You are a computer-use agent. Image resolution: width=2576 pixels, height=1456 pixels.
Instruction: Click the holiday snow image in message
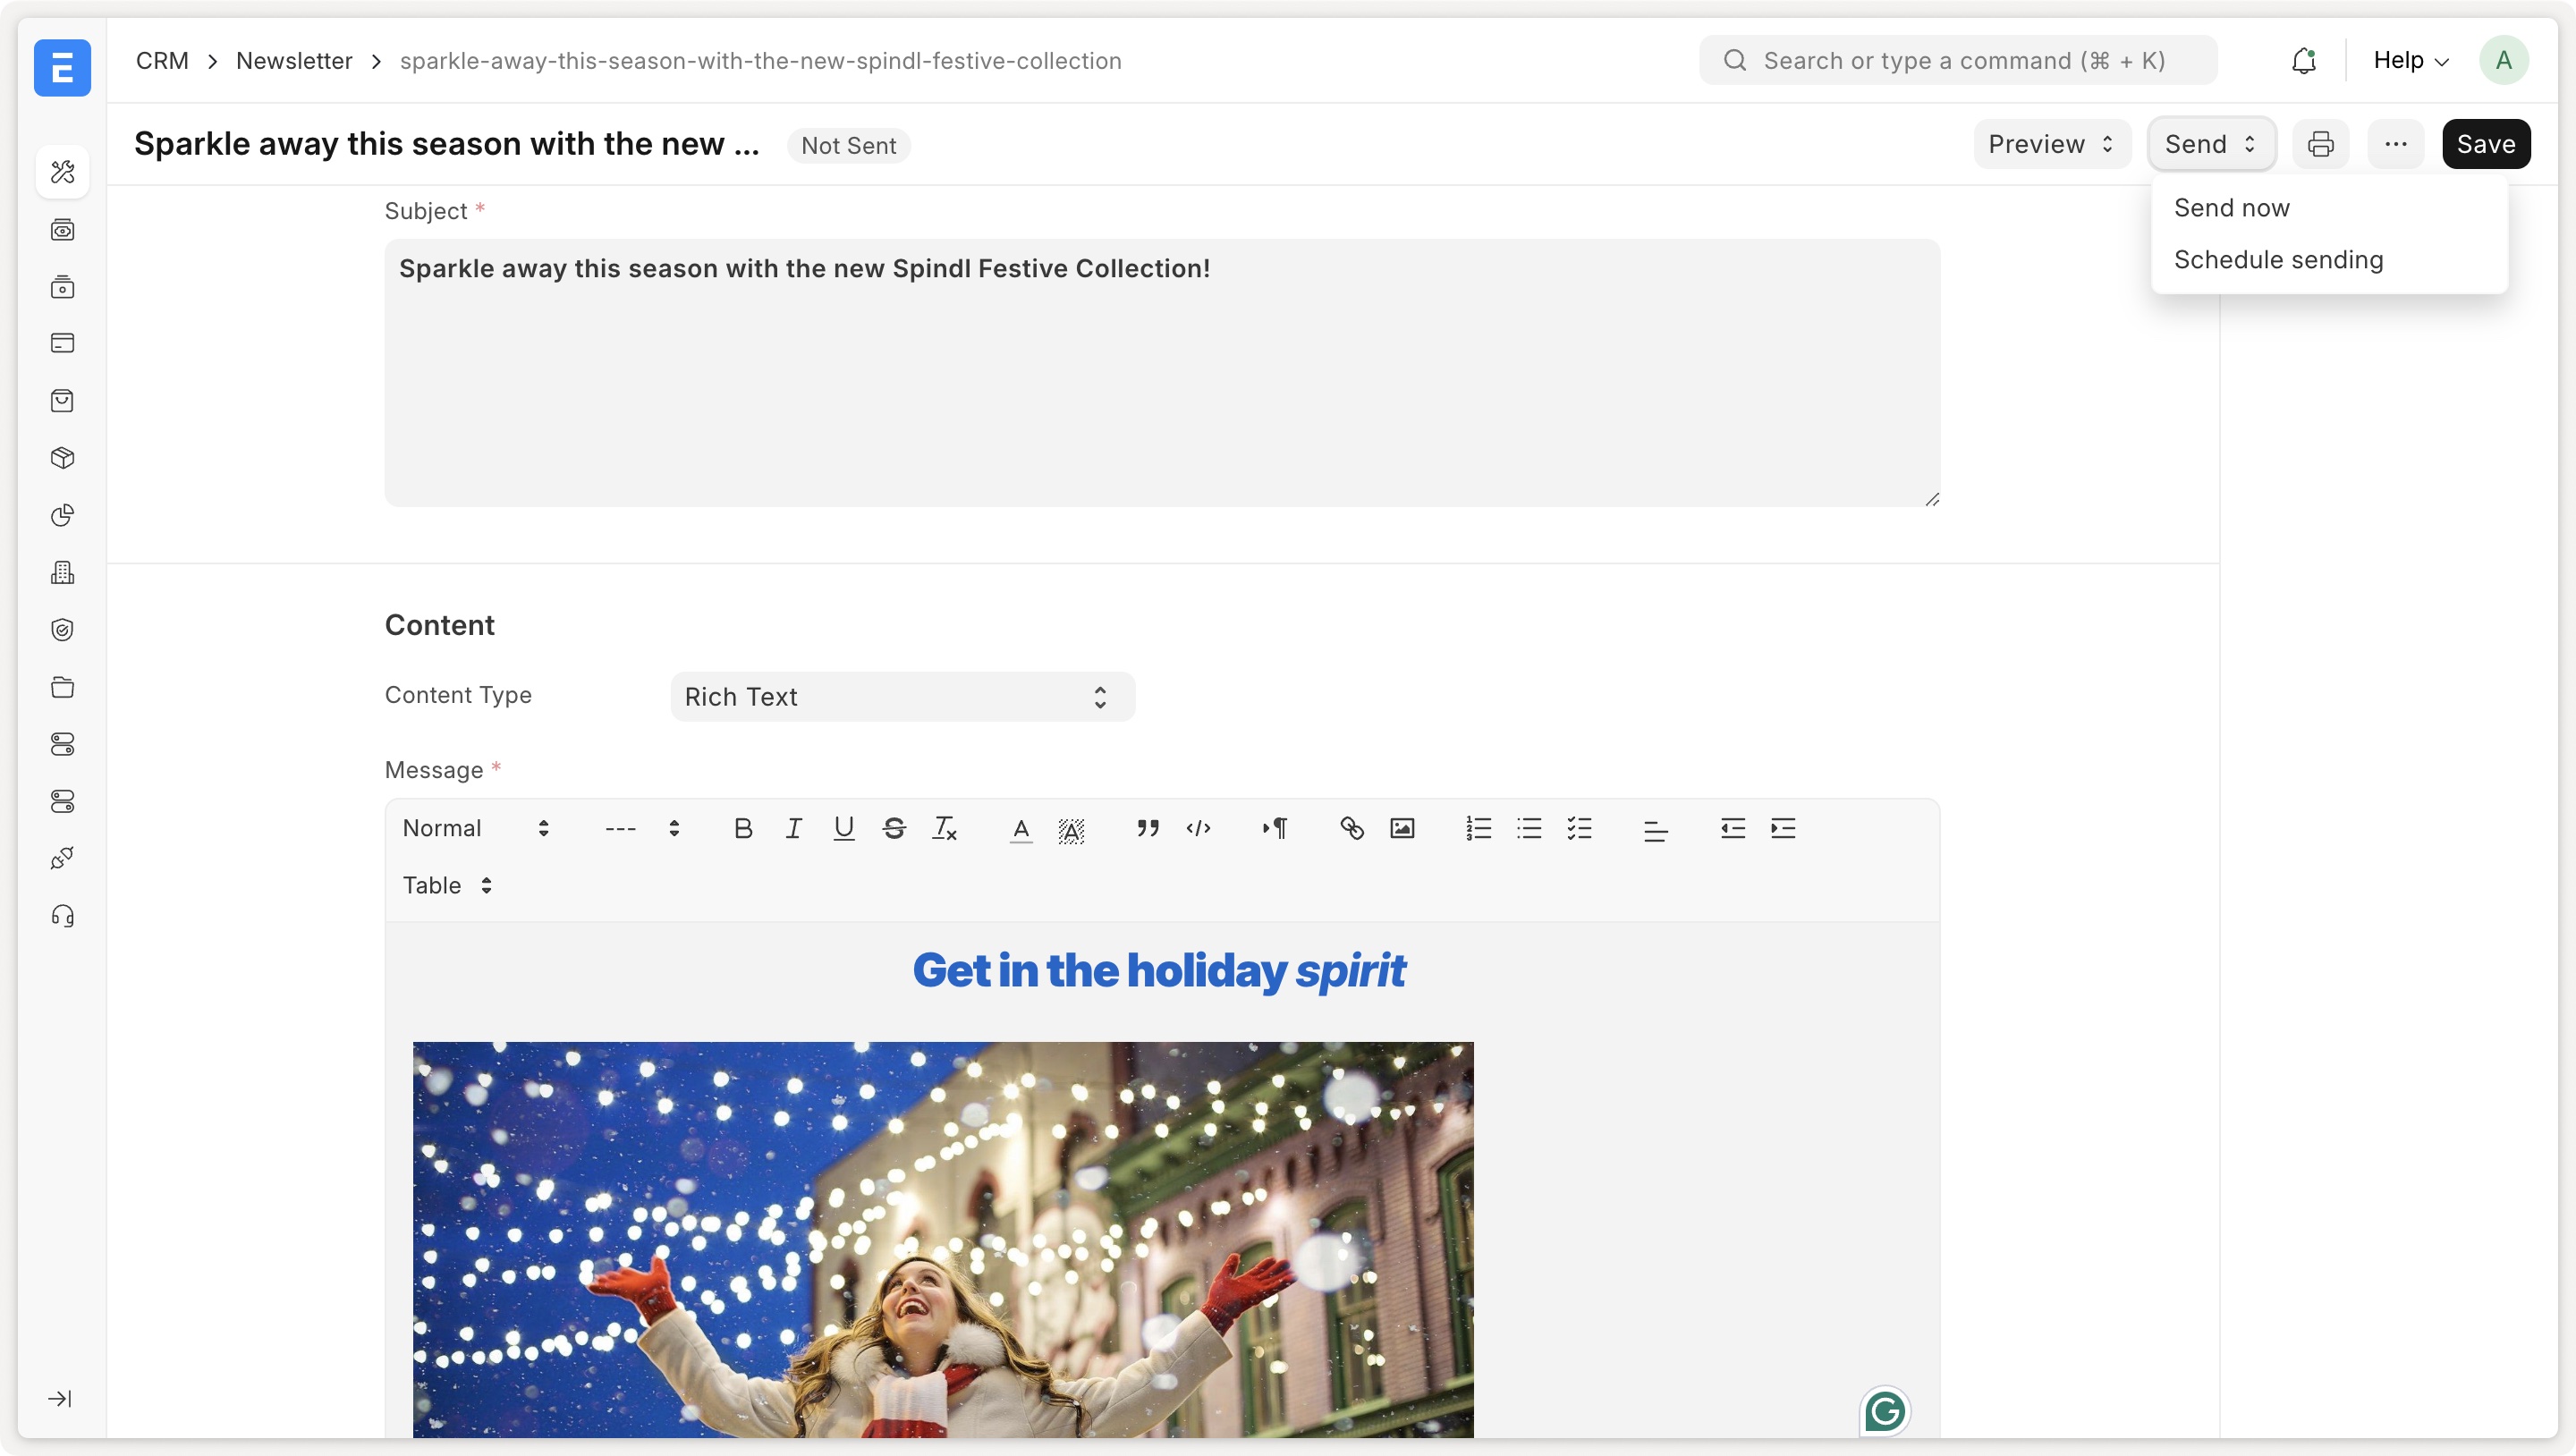943,1240
